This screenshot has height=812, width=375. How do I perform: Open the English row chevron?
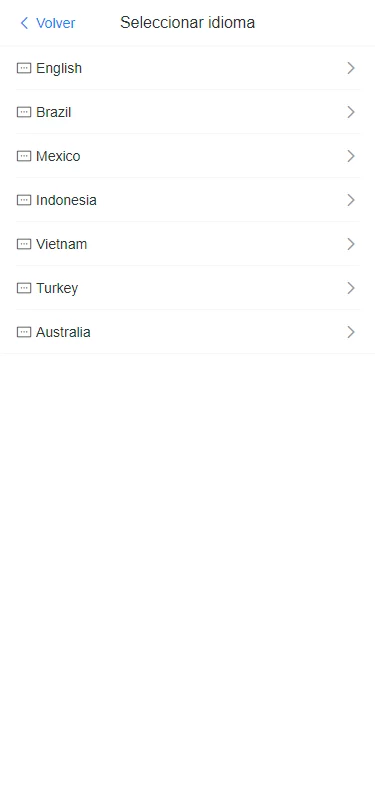tap(351, 68)
